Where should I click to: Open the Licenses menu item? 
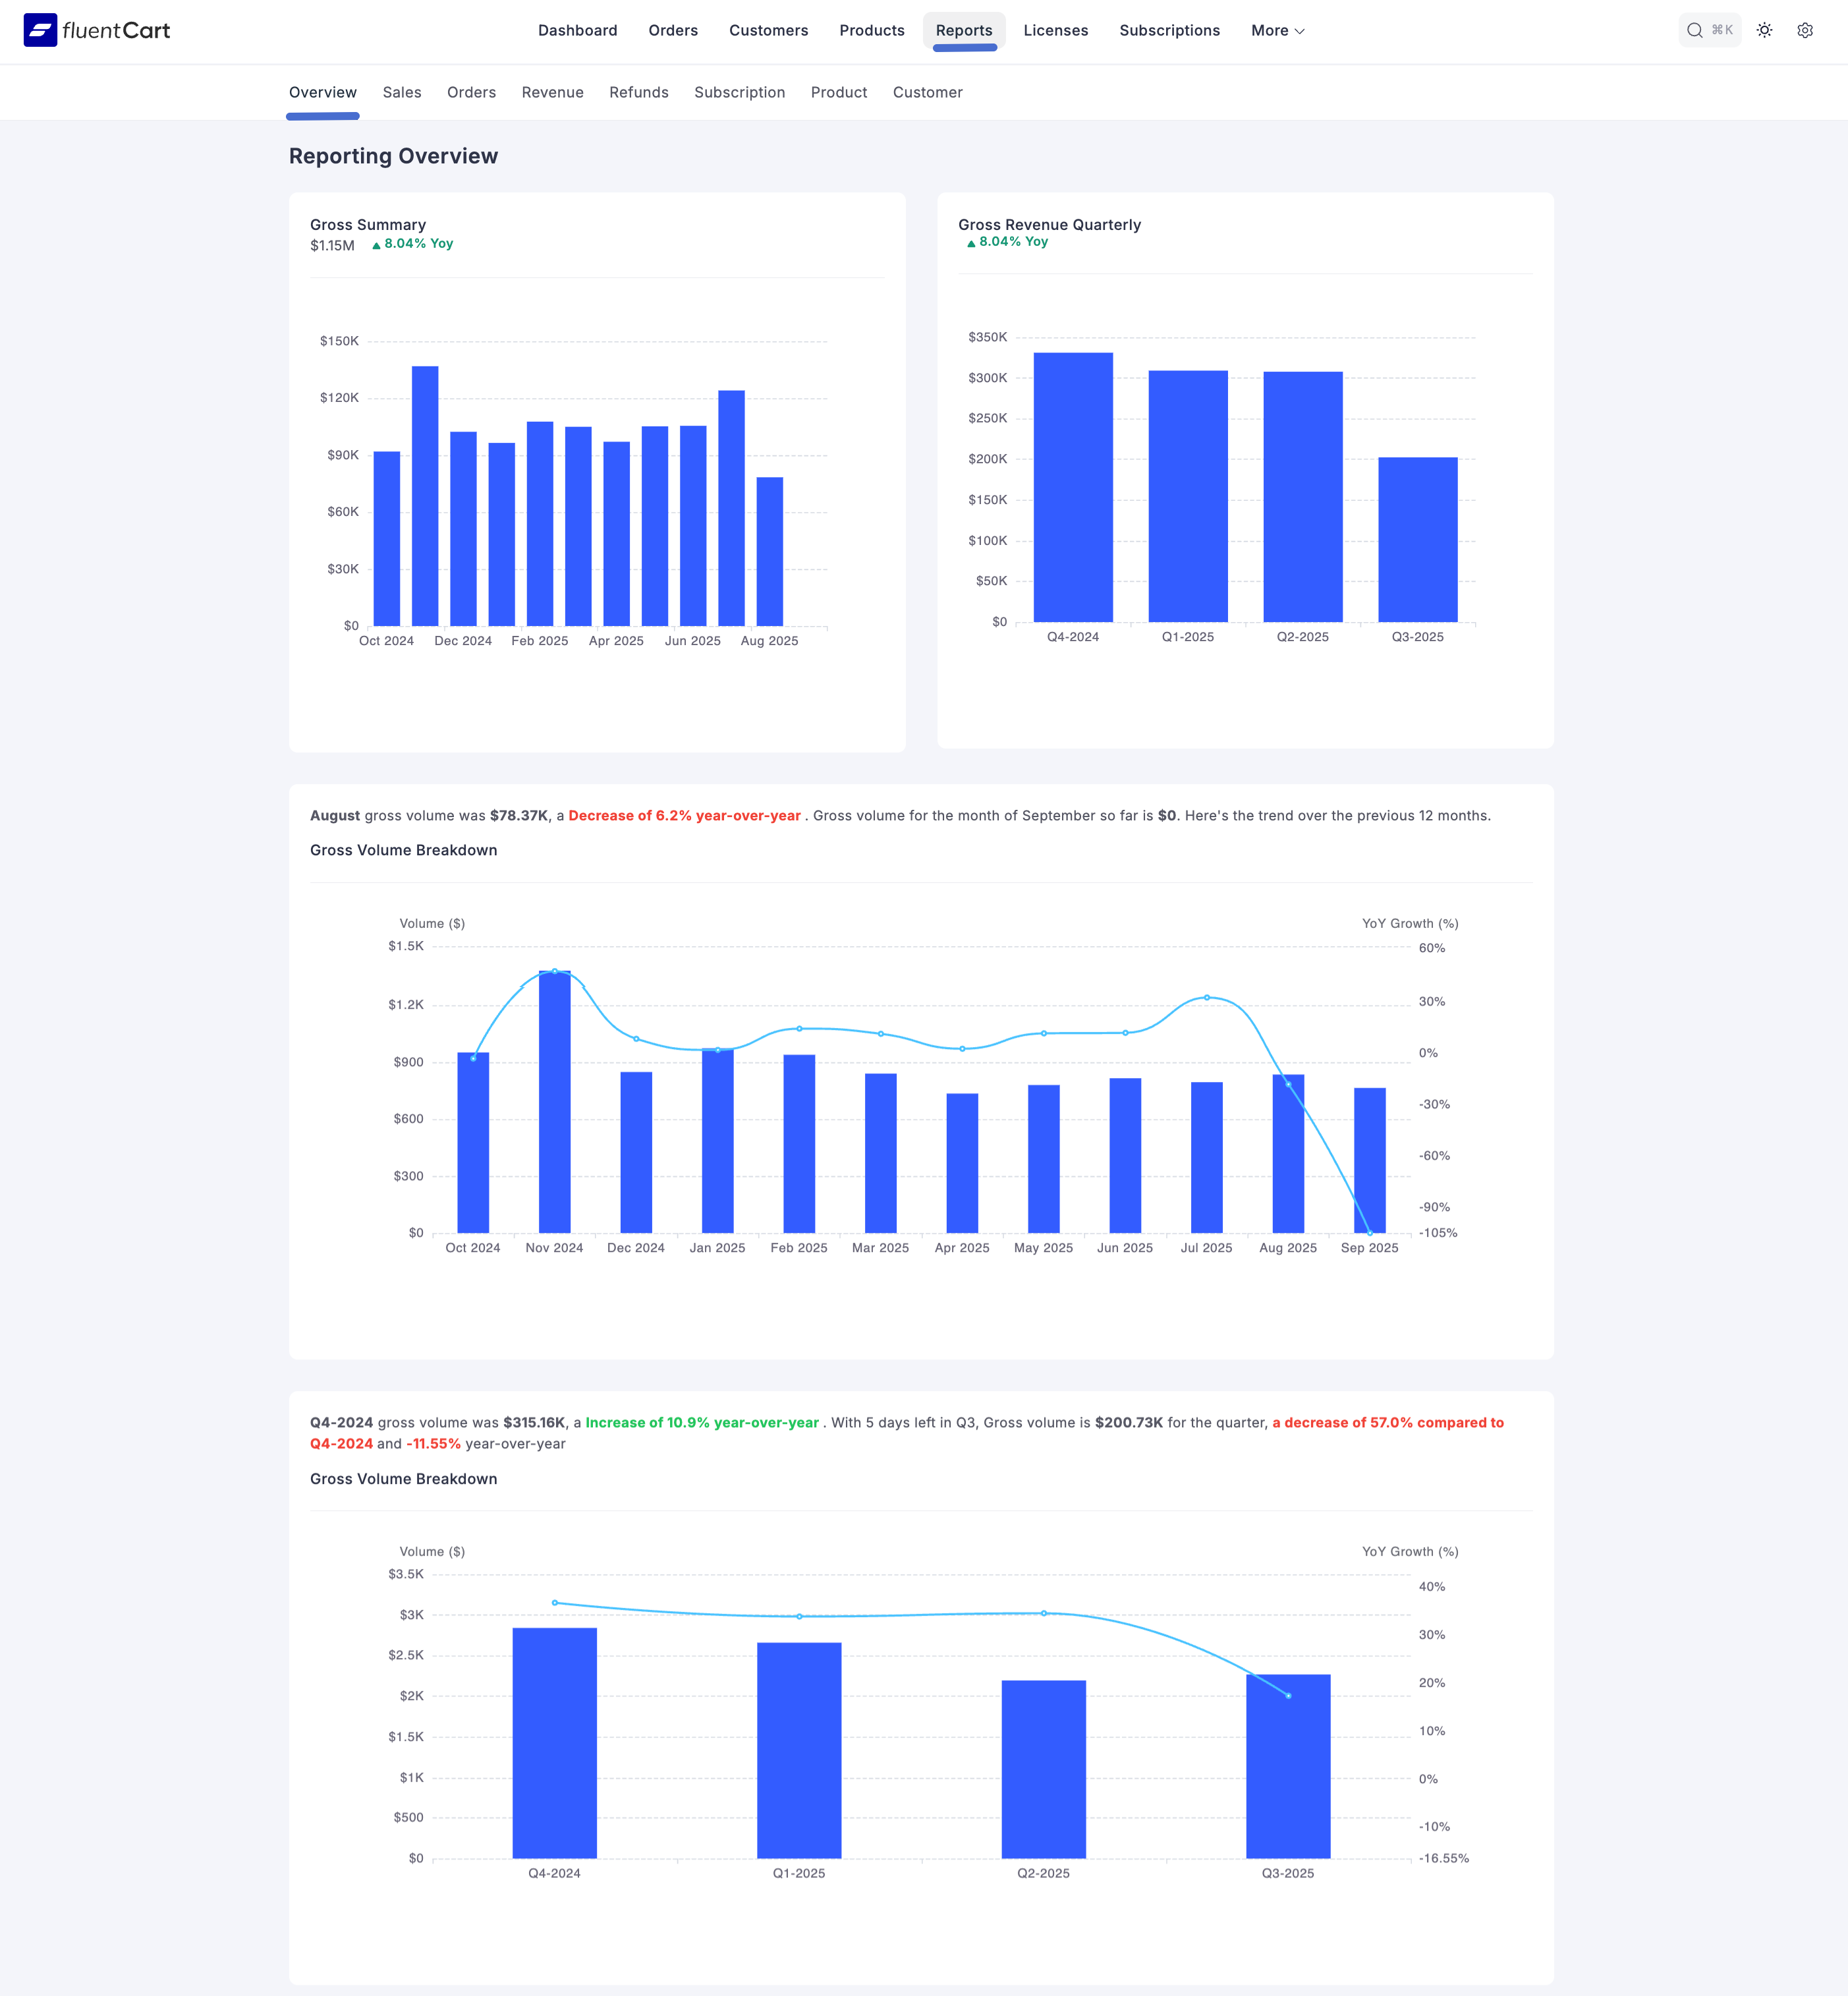(x=1055, y=30)
